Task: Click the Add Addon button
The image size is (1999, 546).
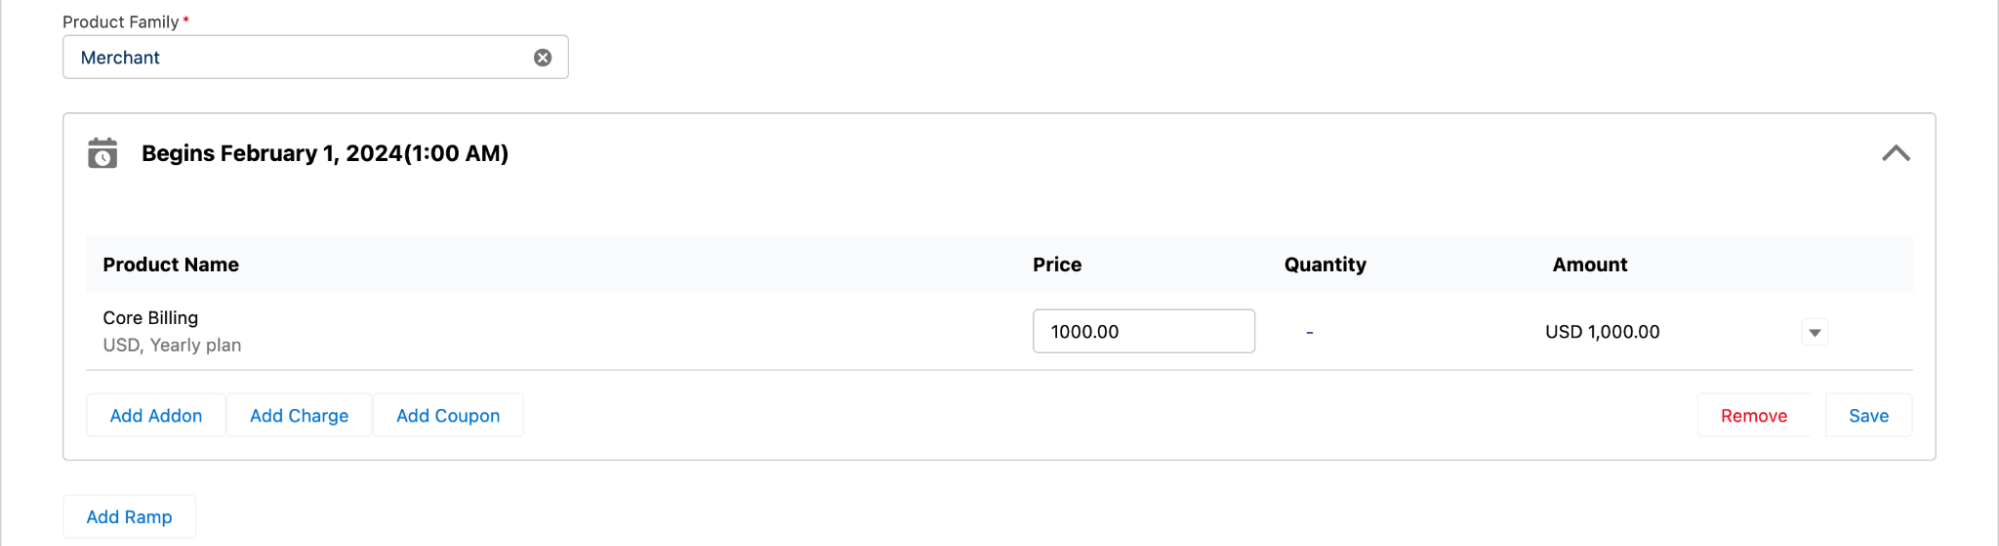Action: point(156,416)
